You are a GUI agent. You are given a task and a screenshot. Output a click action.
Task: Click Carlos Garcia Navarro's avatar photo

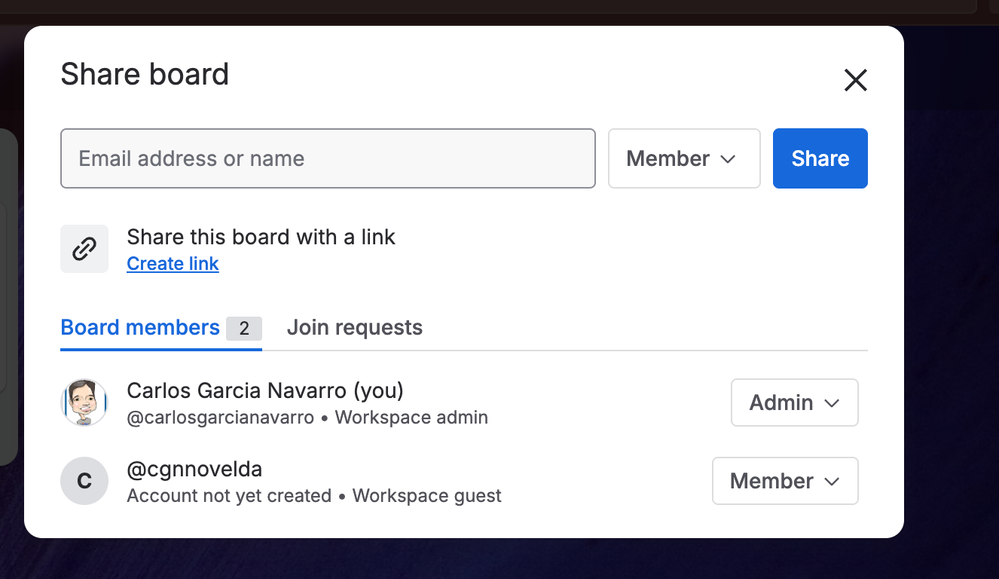coord(84,403)
